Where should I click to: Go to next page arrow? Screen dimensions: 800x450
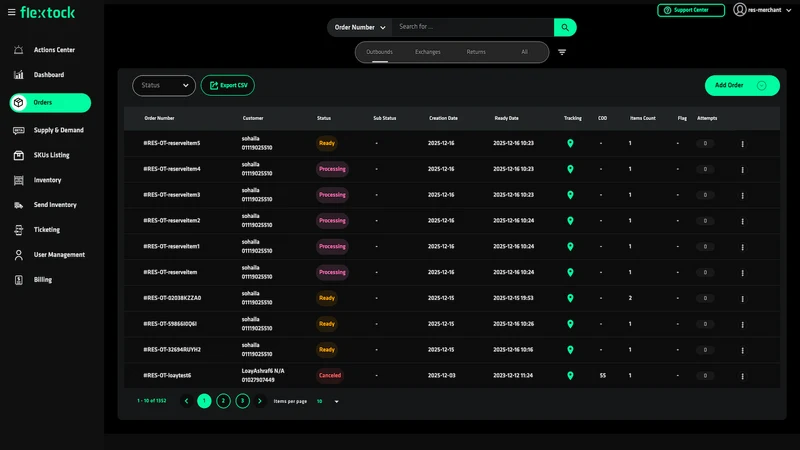[x=260, y=402]
